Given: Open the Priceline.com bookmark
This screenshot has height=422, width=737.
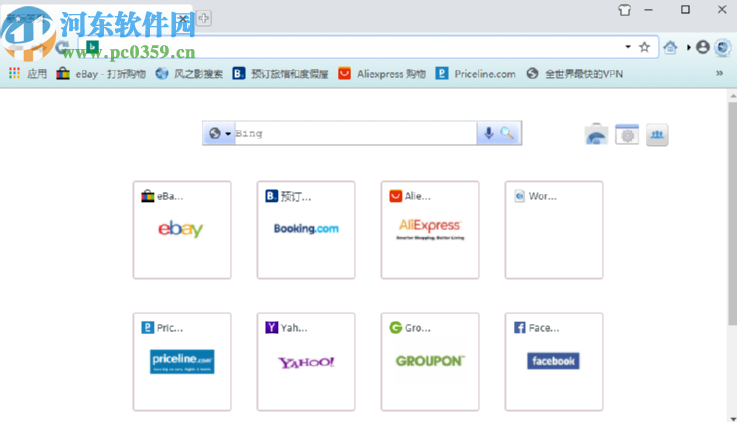Looking at the screenshot, I should [x=475, y=74].
